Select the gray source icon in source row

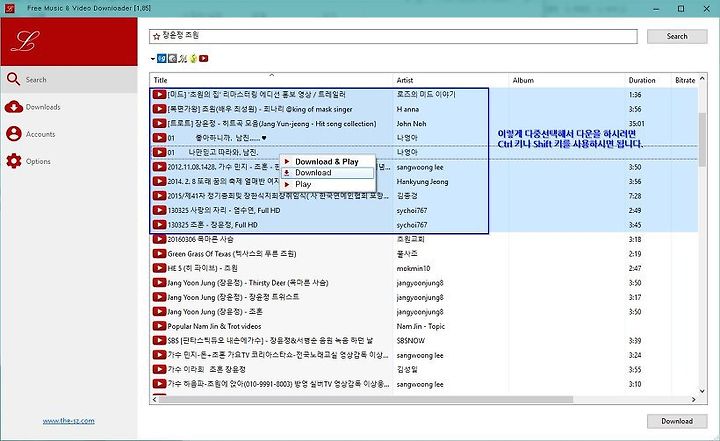point(172,58)
